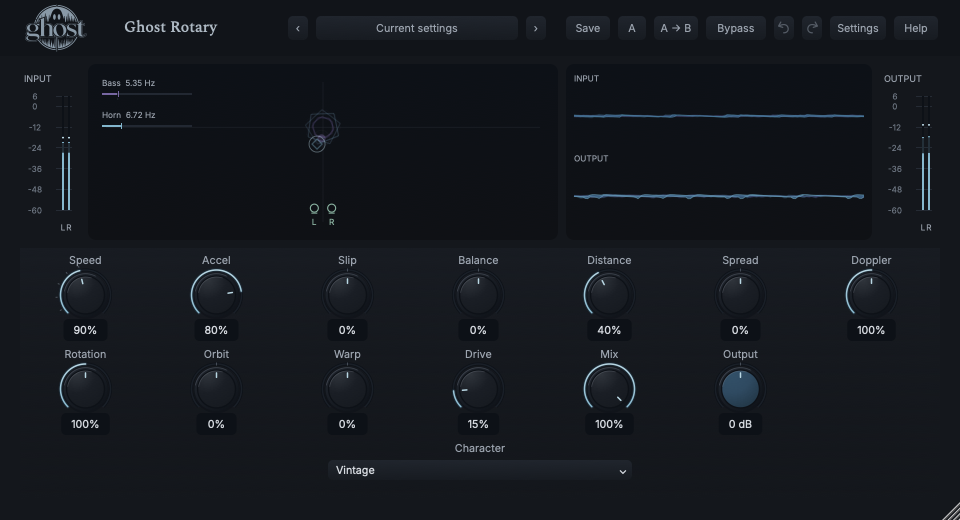Click the Warp 0% value field

tap(347, 424)
